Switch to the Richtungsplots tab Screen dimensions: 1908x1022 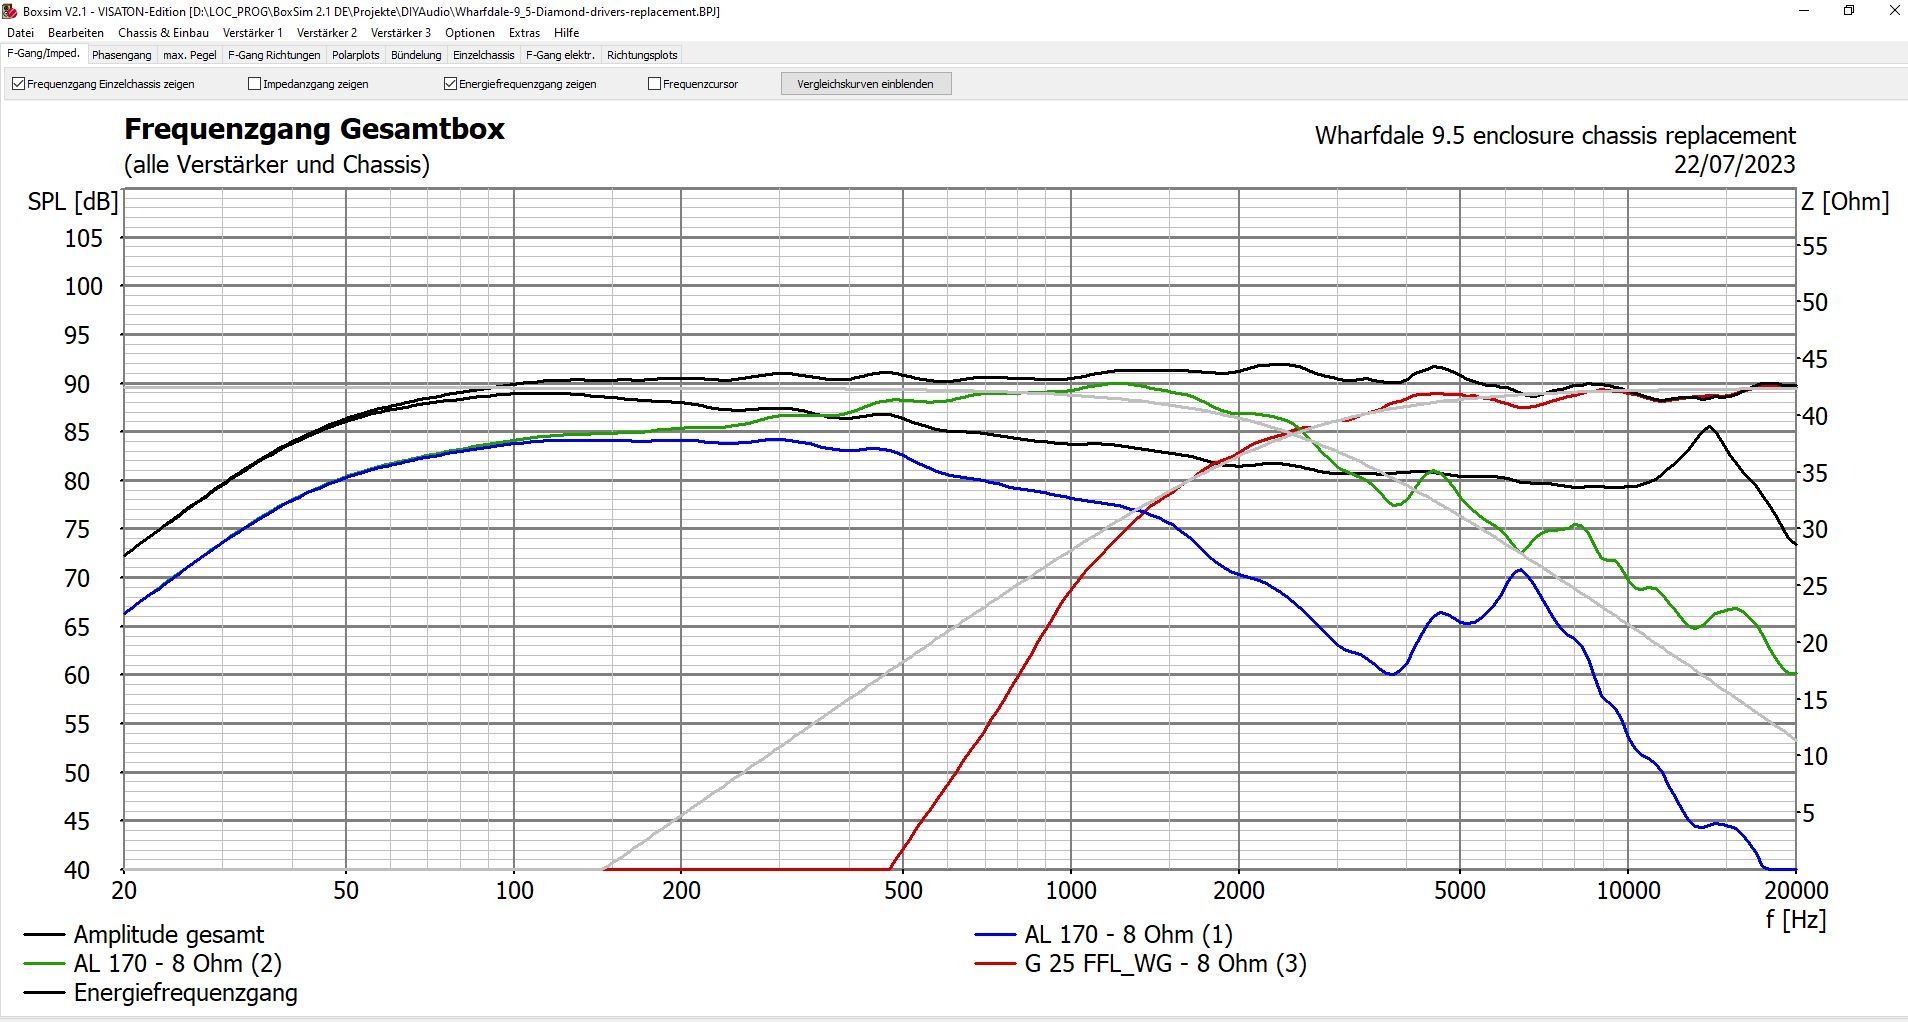point(642,55)
